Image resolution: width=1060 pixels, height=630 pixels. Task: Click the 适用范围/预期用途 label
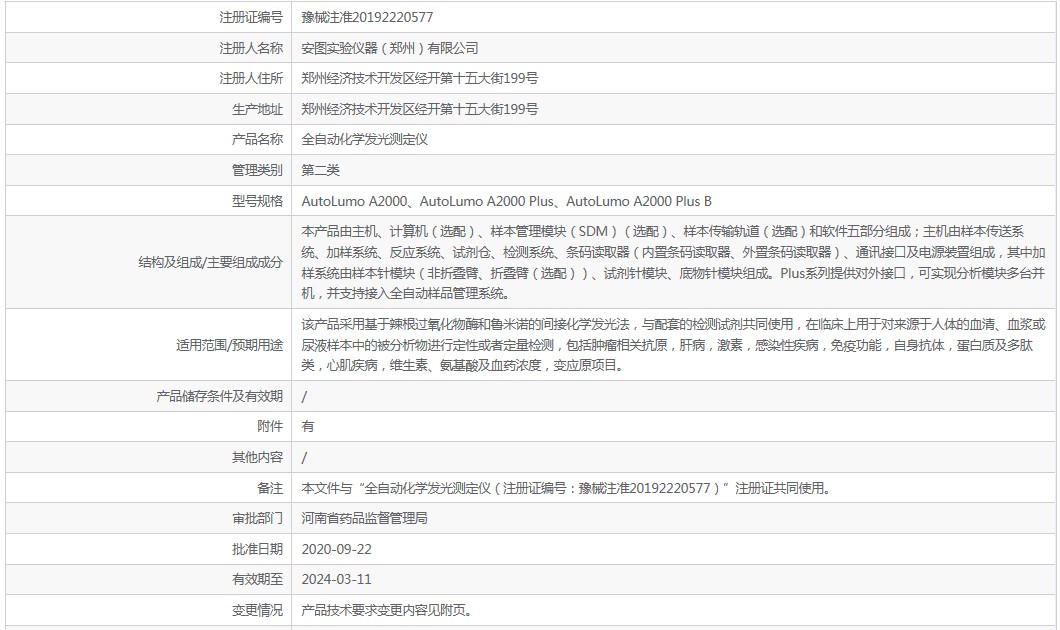click(230, 345)
